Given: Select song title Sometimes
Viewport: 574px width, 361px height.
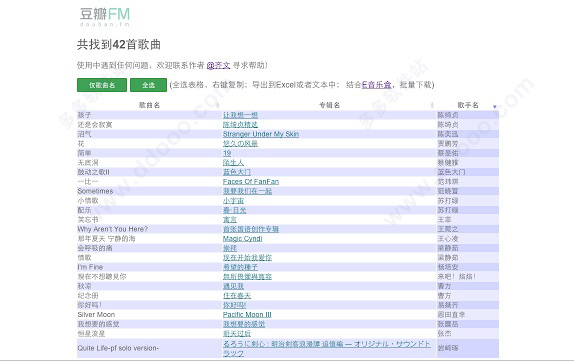Looking at the screenshot, I should [95, 191].
